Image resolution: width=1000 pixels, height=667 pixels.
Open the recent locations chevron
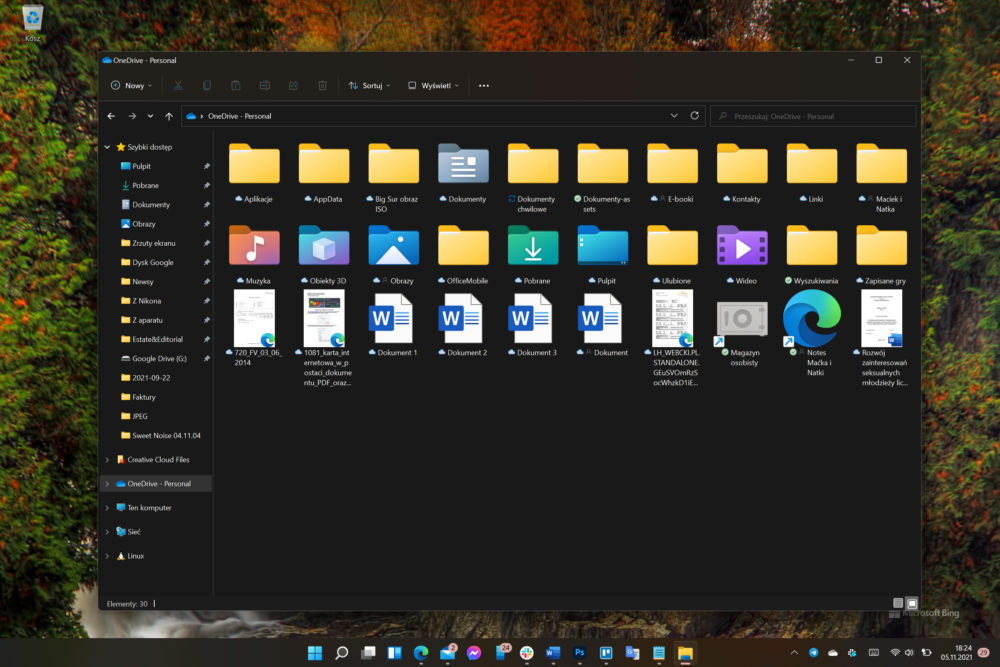pyautogui.click(x=151, y=116)
